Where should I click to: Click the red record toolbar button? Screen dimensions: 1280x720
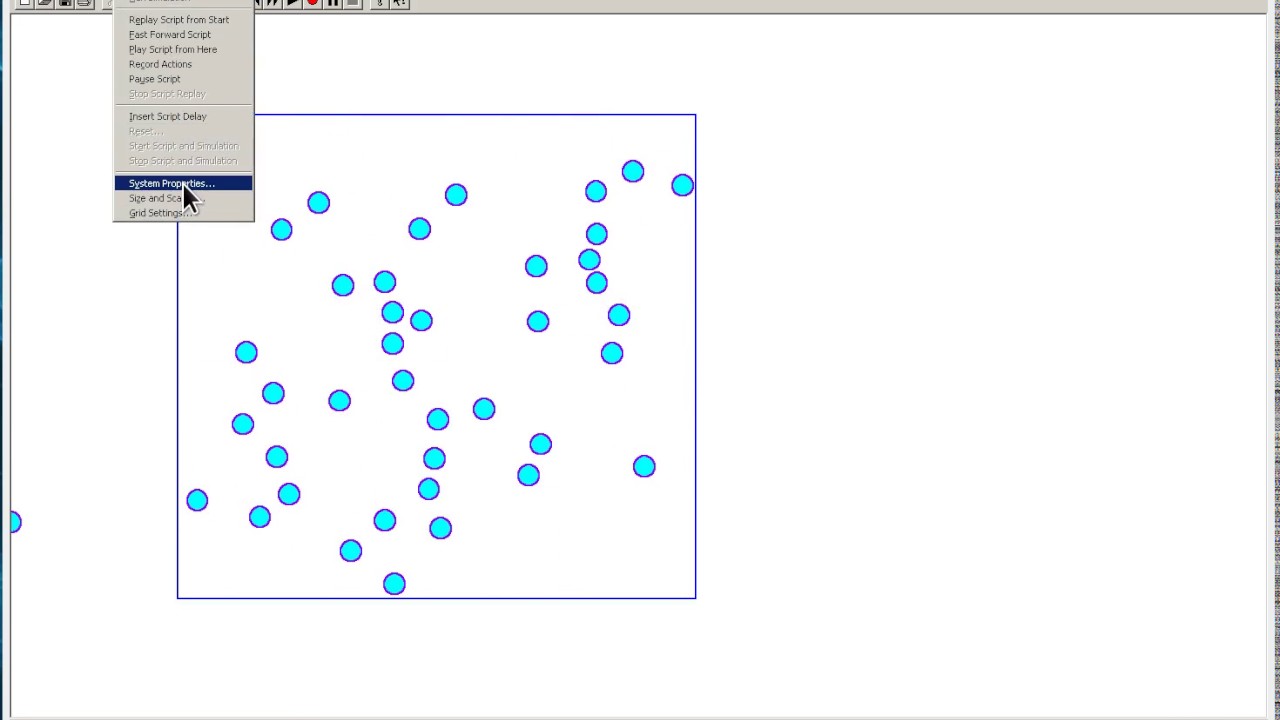[x=312, y=3]
